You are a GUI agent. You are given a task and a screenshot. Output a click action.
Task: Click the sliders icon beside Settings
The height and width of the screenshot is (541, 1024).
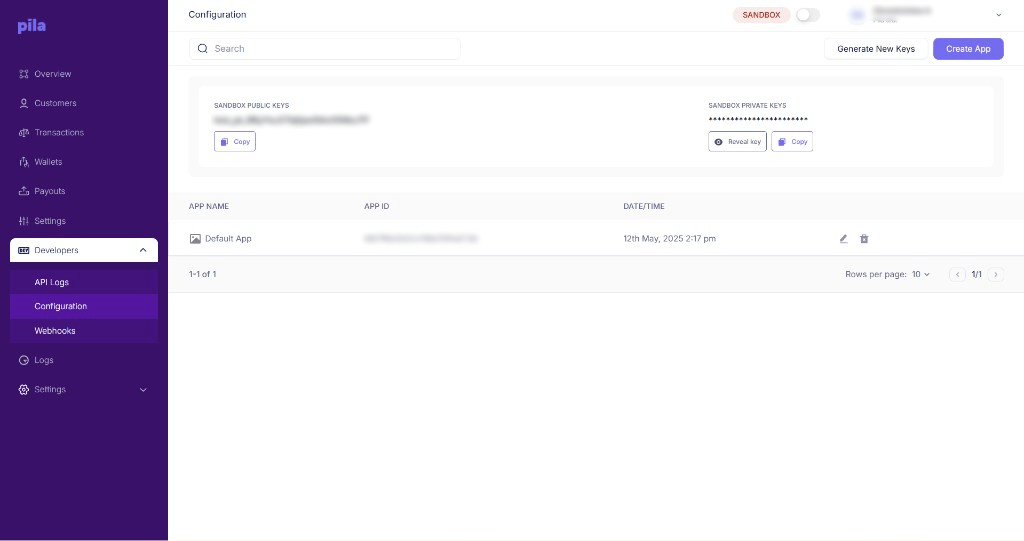[24, 221]
